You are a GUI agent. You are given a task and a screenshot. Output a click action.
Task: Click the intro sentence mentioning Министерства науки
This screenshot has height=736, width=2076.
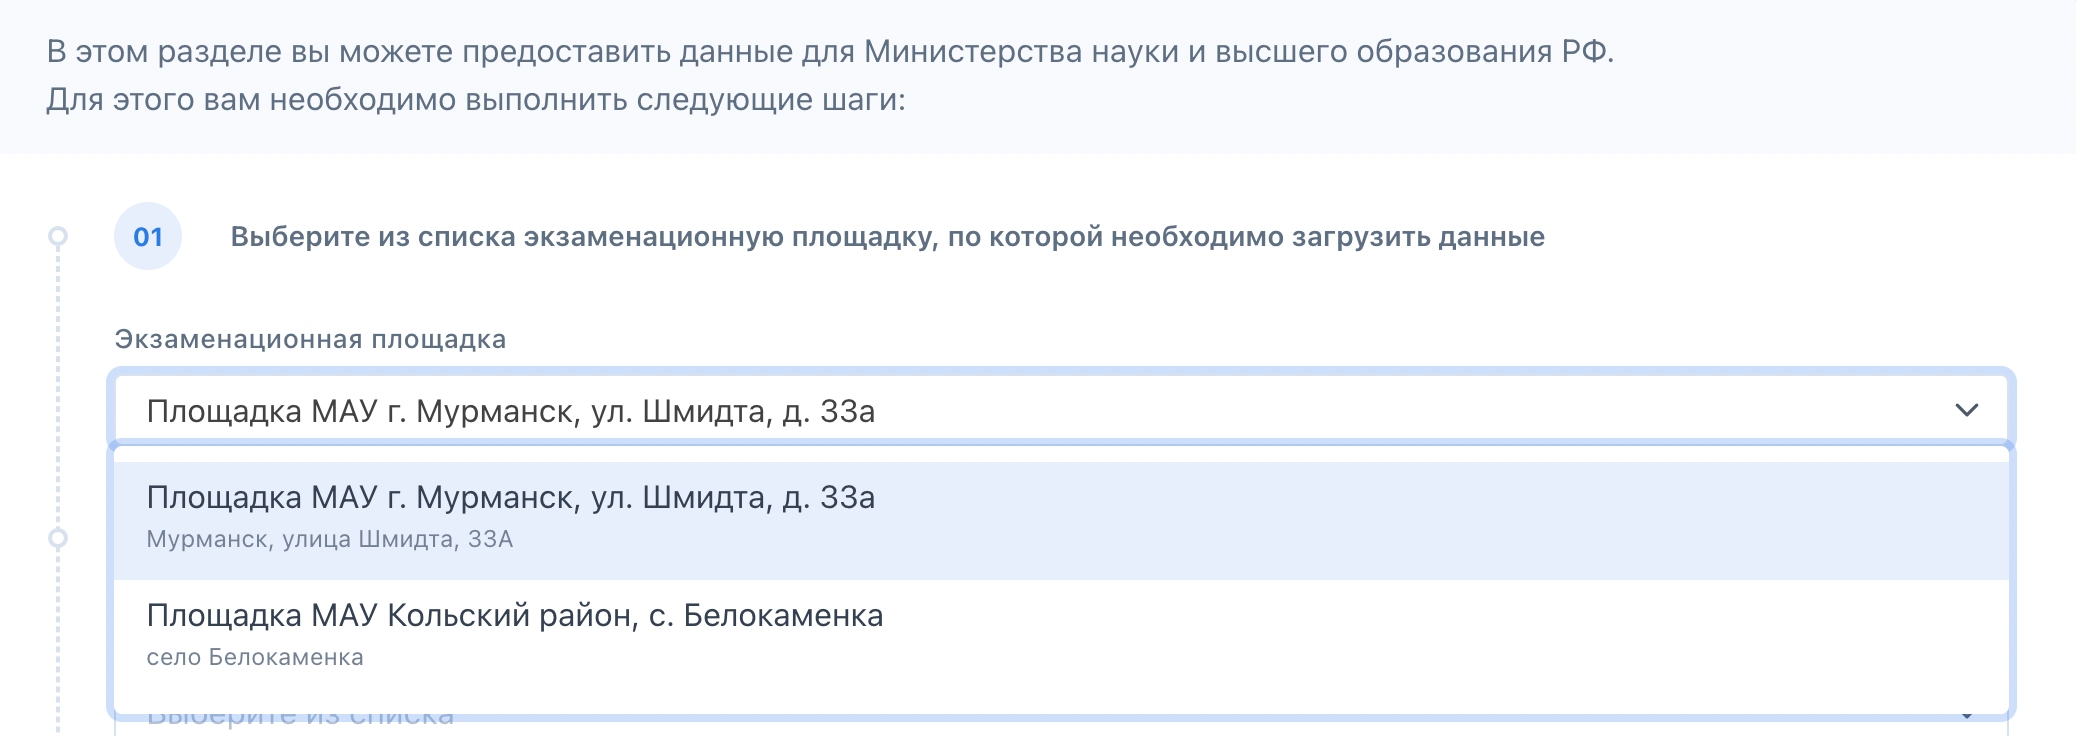coord(830,51)
